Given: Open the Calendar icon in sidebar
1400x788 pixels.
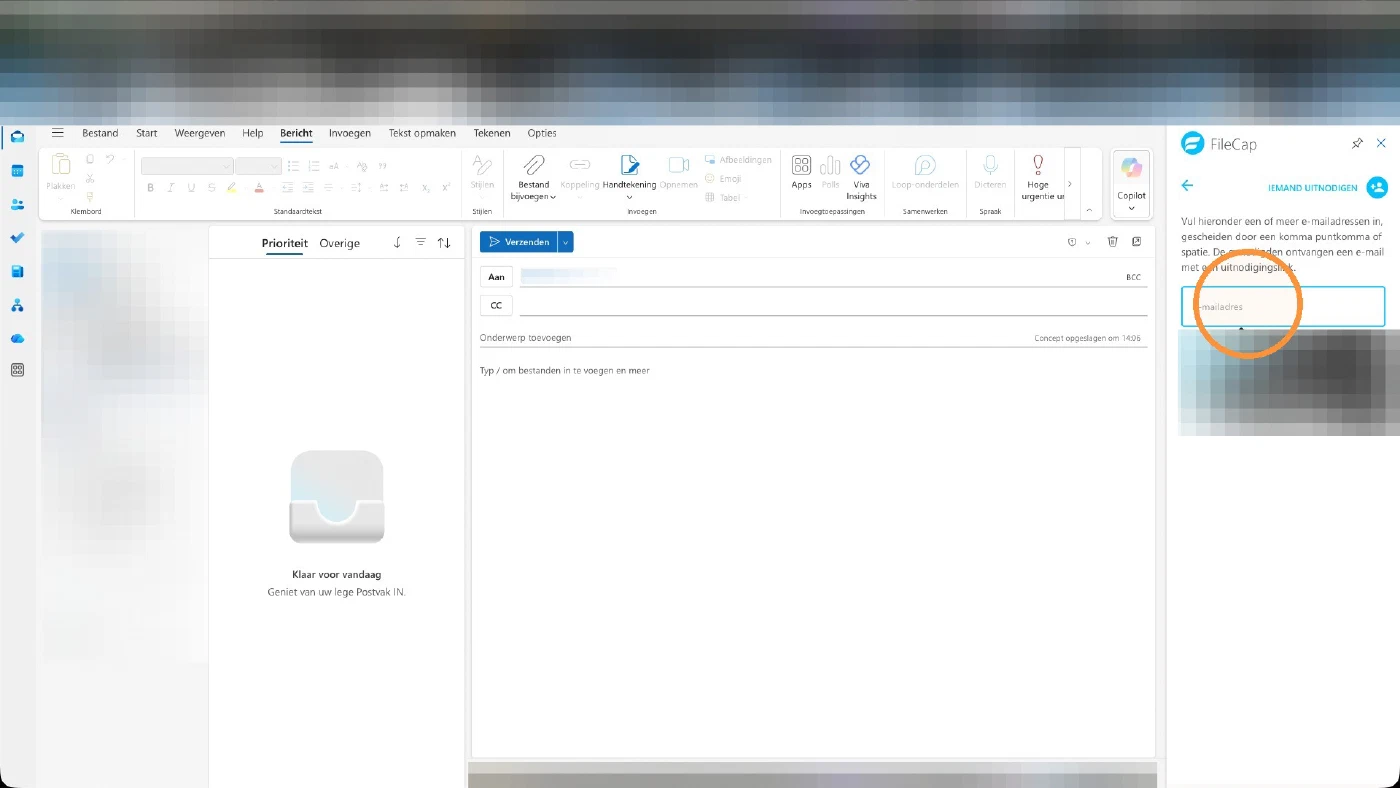Looking at the screenshot, I should pyautogui.click(x=17, y=171).
